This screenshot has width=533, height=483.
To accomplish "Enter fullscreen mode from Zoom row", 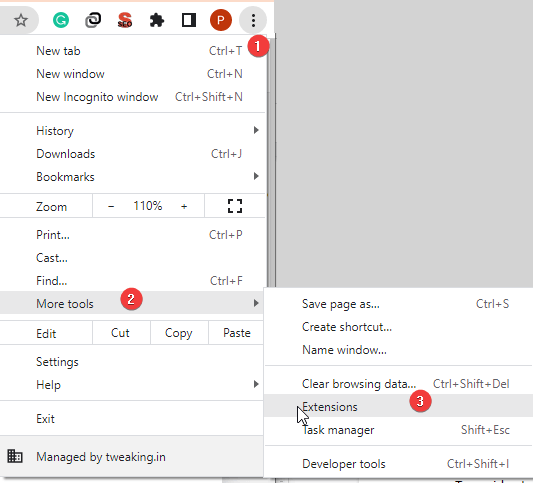I will click(235, 206).
